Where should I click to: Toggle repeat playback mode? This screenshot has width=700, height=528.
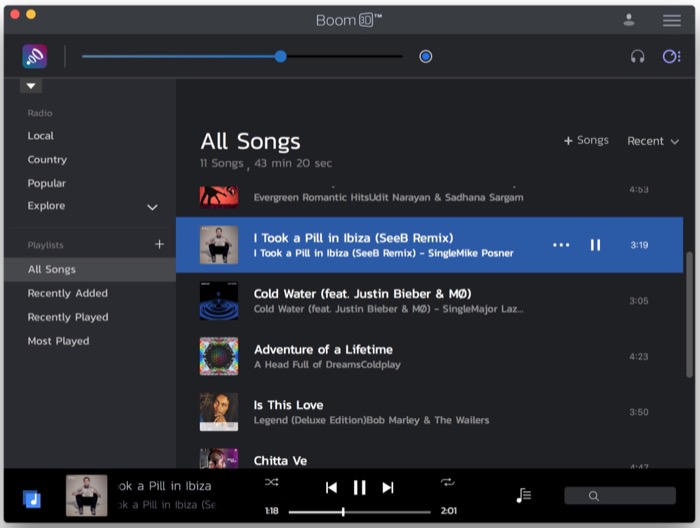(x=447, y=482)
